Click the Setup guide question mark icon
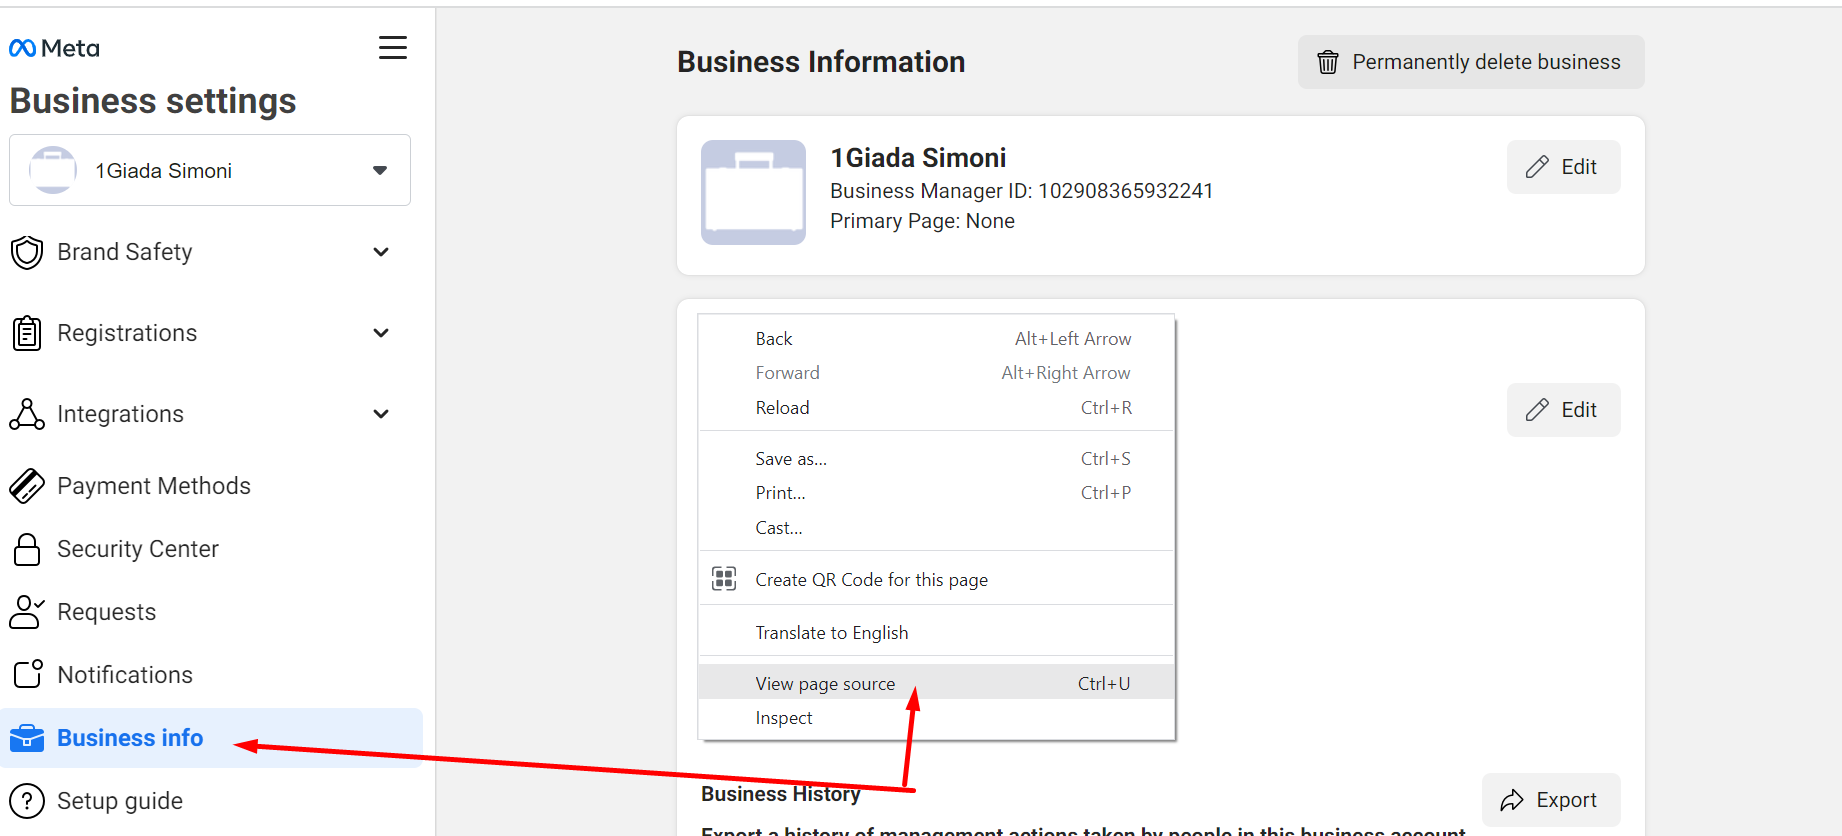 (27, 801)
